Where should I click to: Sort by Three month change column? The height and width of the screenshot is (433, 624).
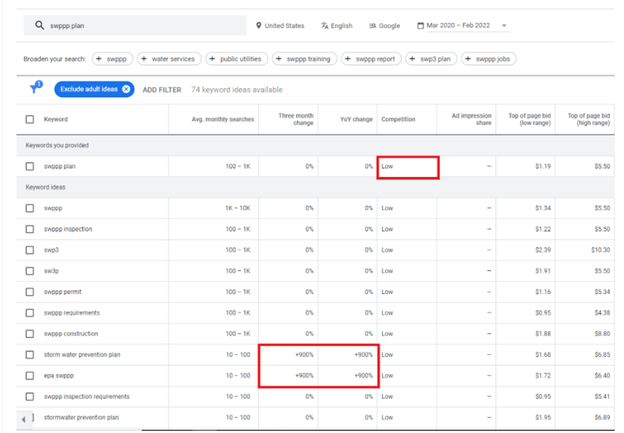pyautogui.click(x=296, y=119)
